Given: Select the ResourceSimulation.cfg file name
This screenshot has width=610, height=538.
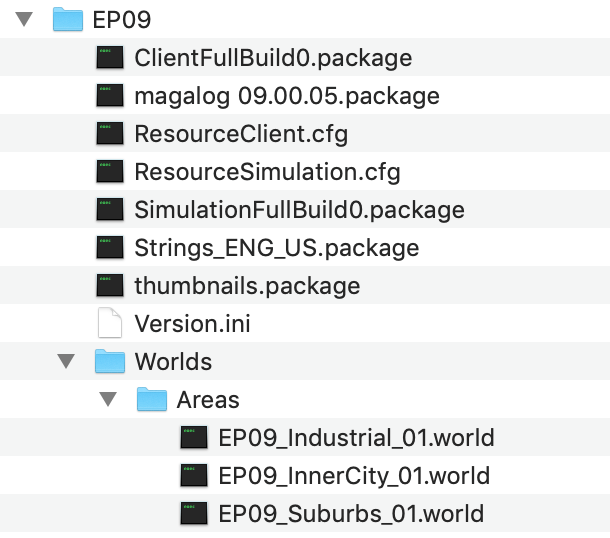Looking at the screenshot, I should (x=267, y=172).
